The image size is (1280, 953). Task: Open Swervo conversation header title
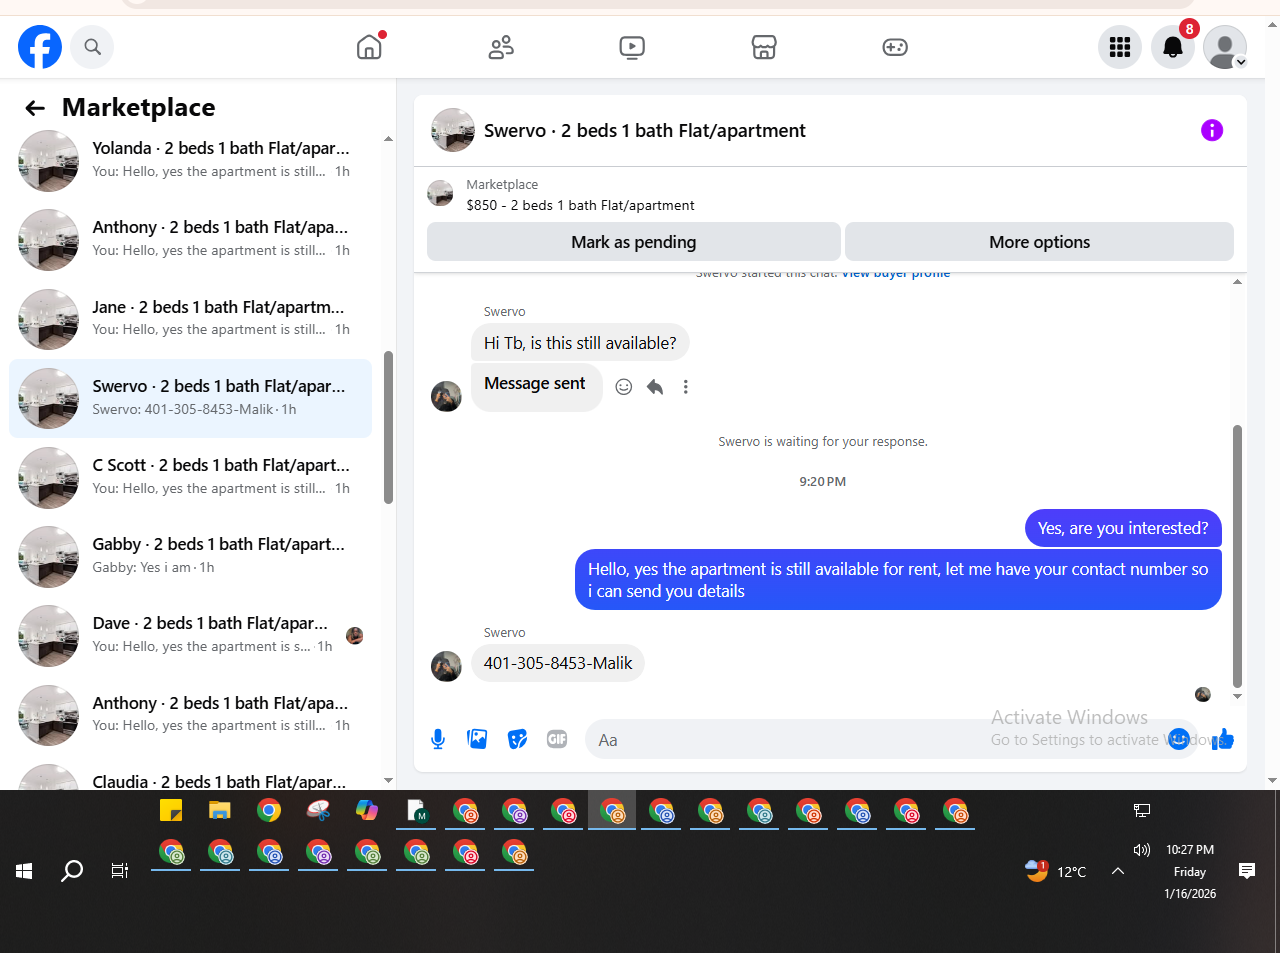pyautogui.click(x=645, y=131)
